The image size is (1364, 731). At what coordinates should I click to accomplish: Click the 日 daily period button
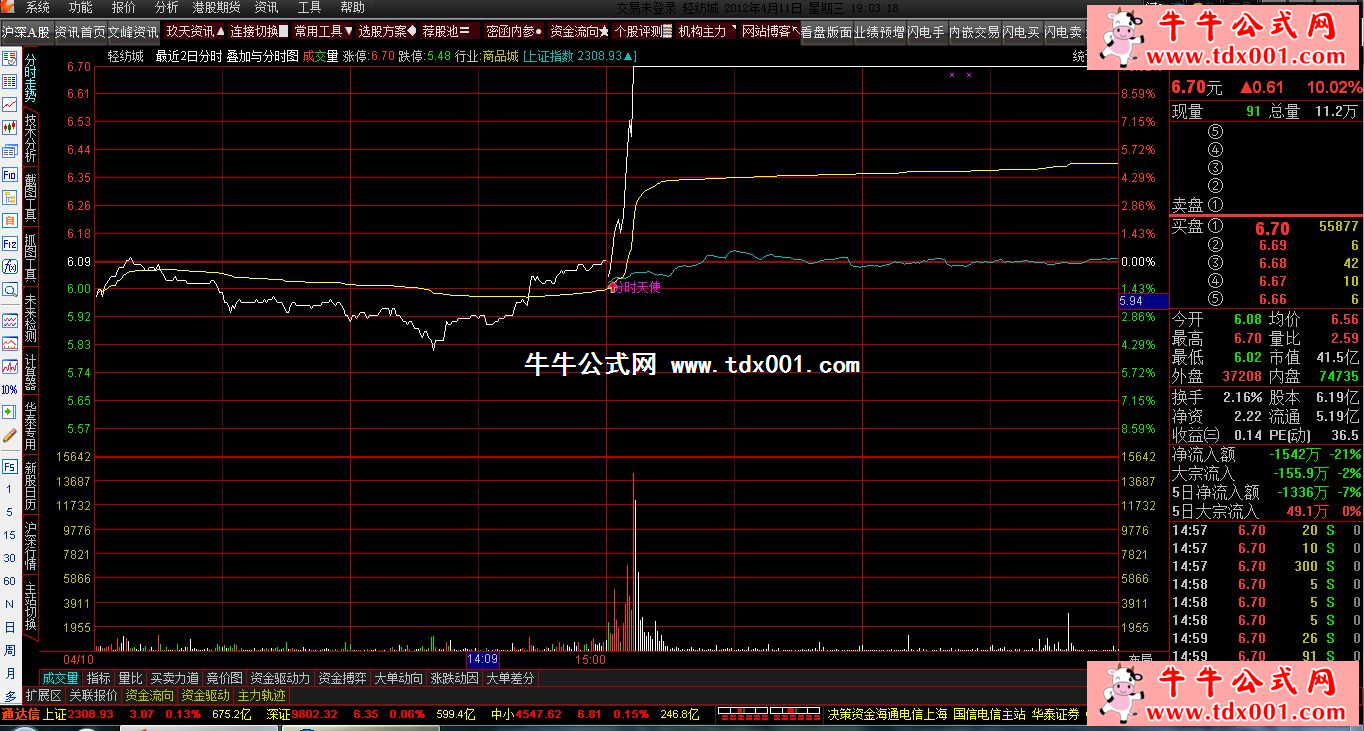tap(9, 627)
